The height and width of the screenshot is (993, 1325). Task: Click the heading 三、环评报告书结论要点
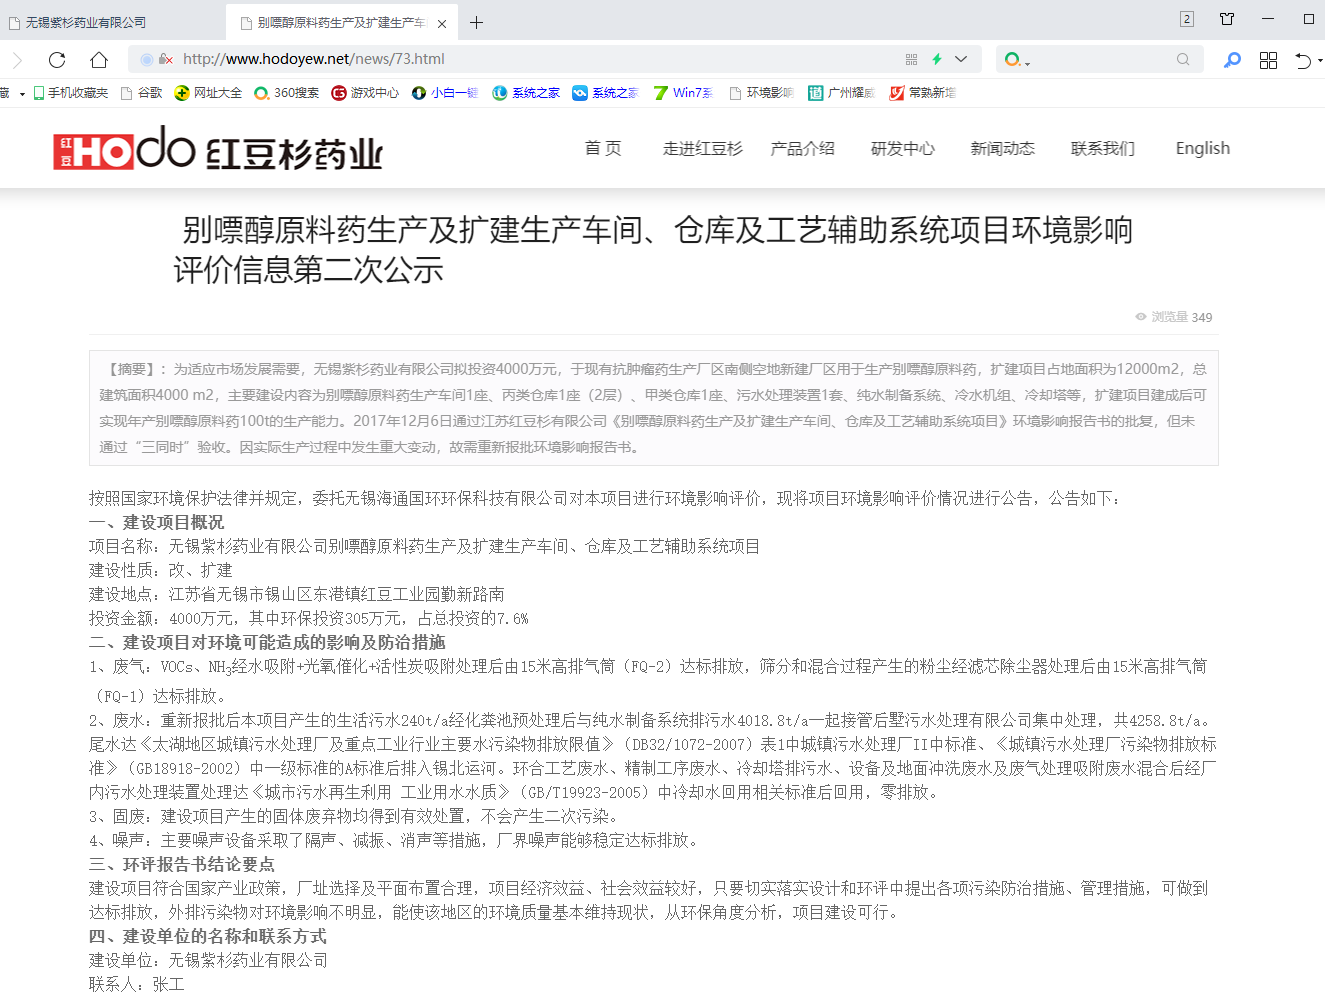pyautogui.click(x=182, y=864)
